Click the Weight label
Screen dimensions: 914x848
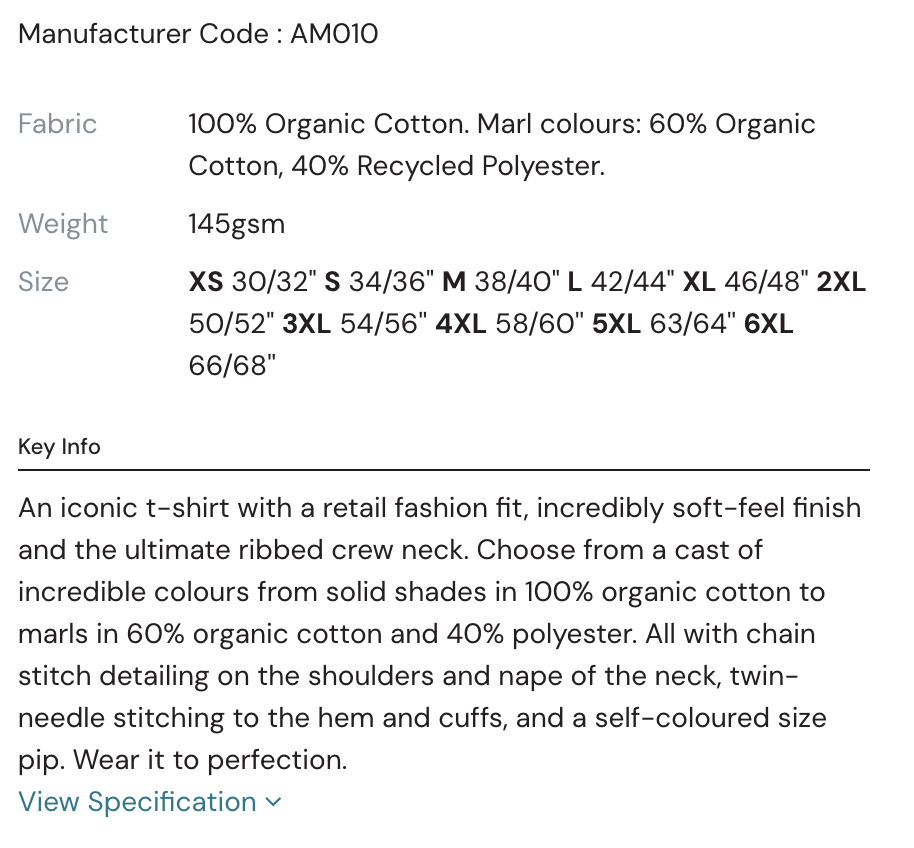click(63, 224)
